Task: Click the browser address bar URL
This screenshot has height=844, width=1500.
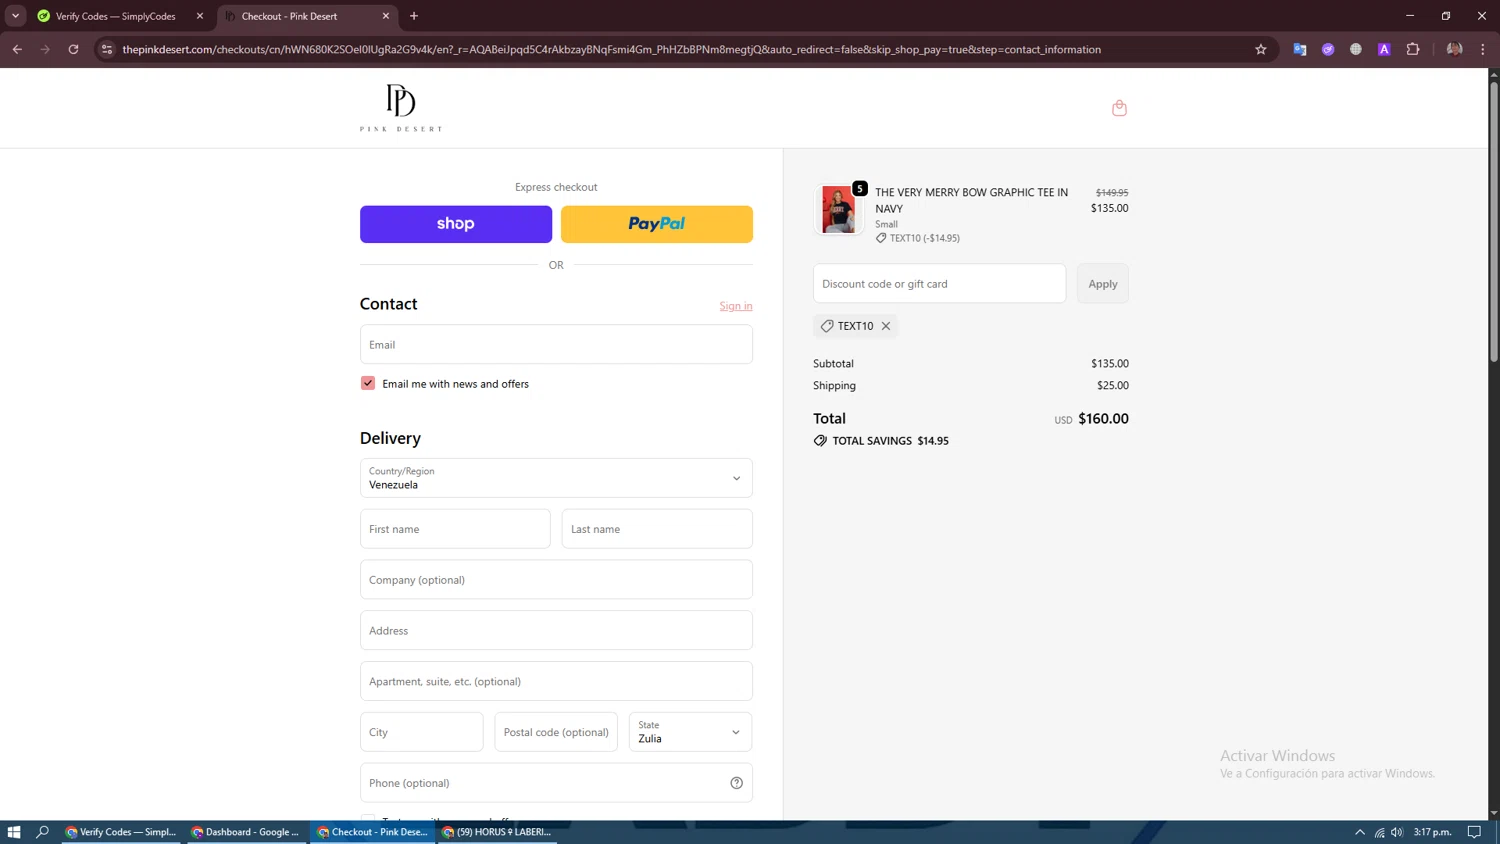Action: coord(611,49)
